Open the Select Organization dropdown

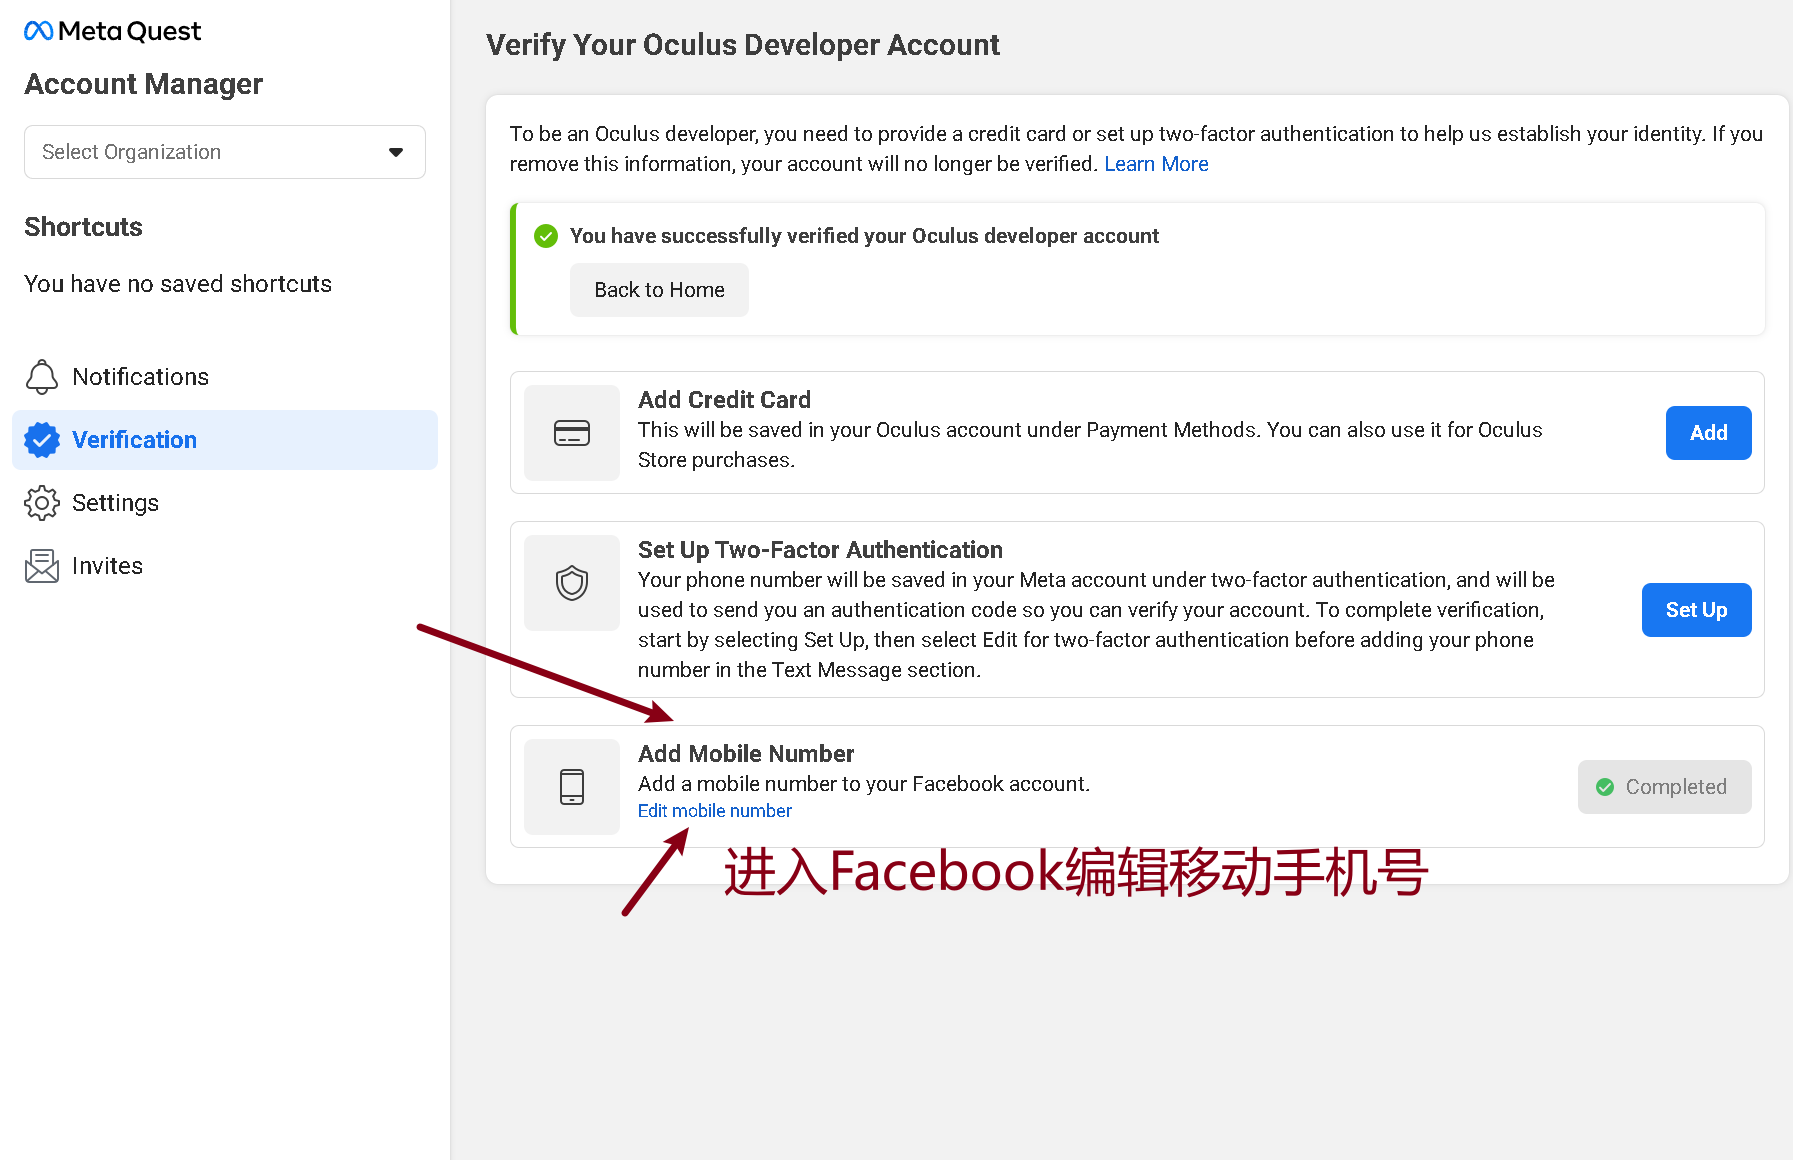[225, 152]
